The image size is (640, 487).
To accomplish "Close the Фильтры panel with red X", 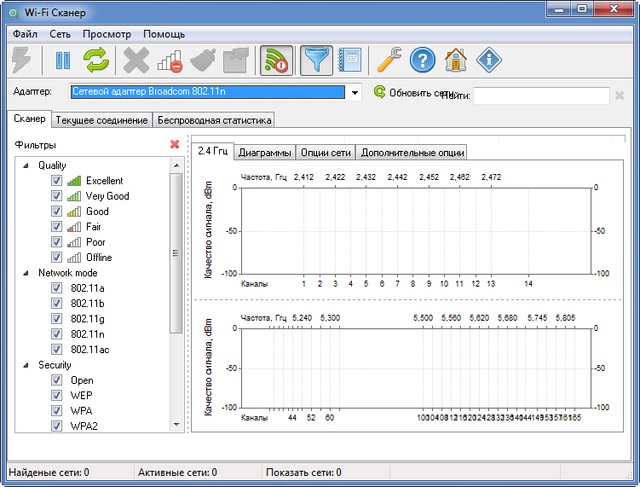I will (175, 145).
